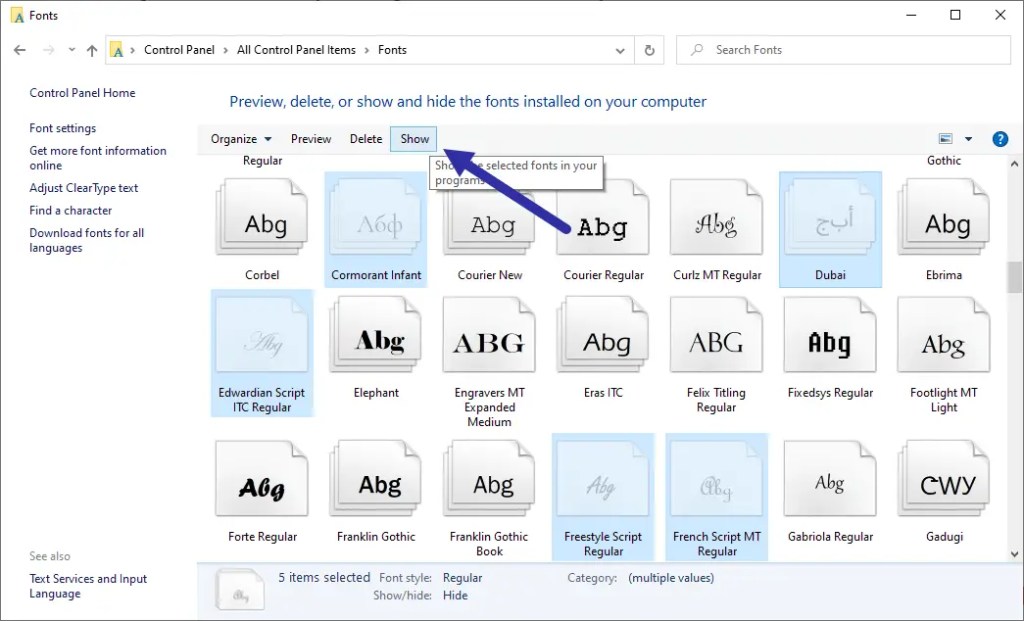Click the Show/hide value Hide
The width and height of the screenshot is (1024, 621).
(x=455, y=596)
